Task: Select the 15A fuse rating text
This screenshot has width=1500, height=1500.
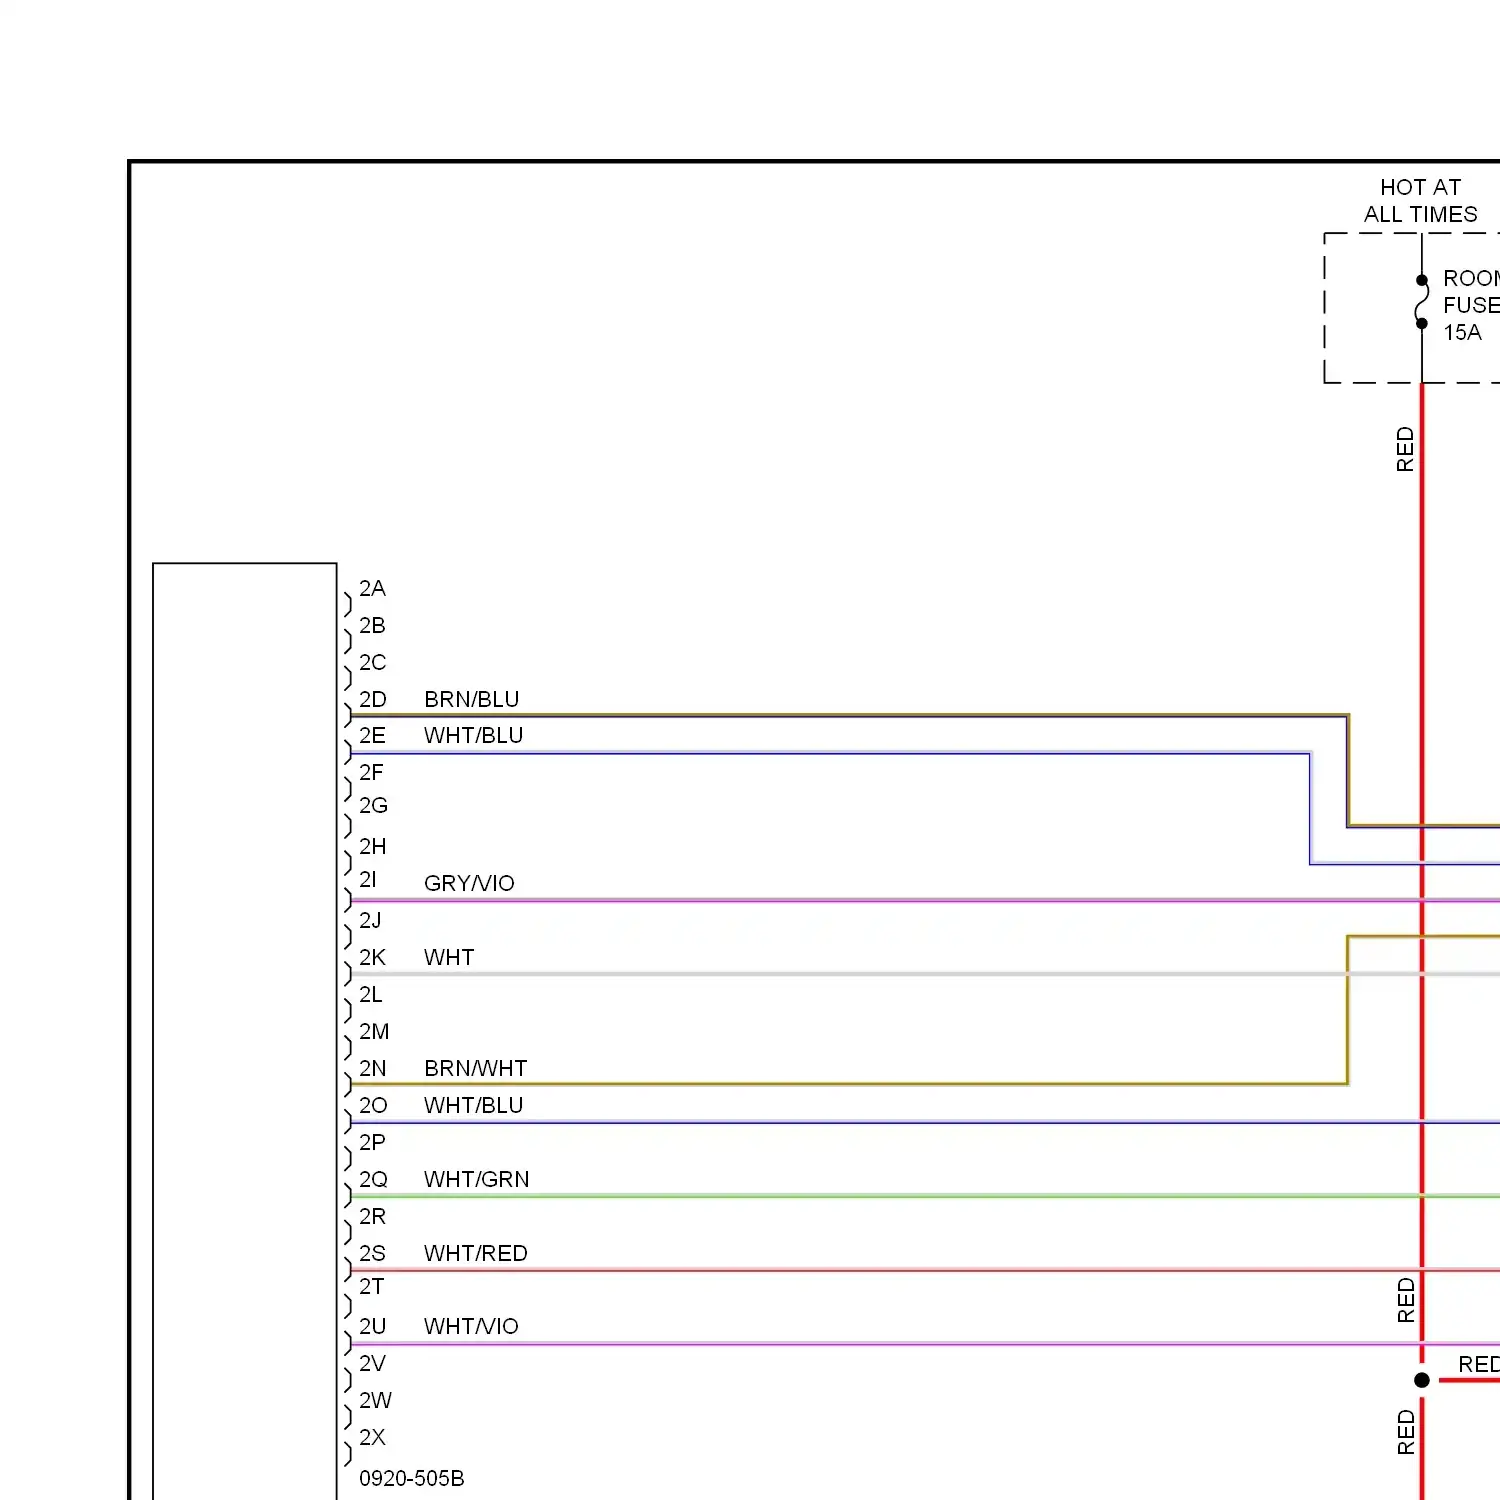Action: click(x=1462, y=332)
